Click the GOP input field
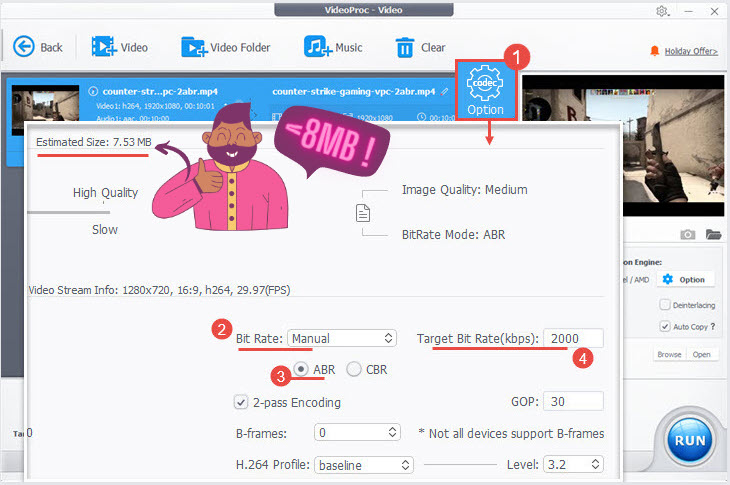Viewport: 730px width, 485px height. tap(574, 401)
